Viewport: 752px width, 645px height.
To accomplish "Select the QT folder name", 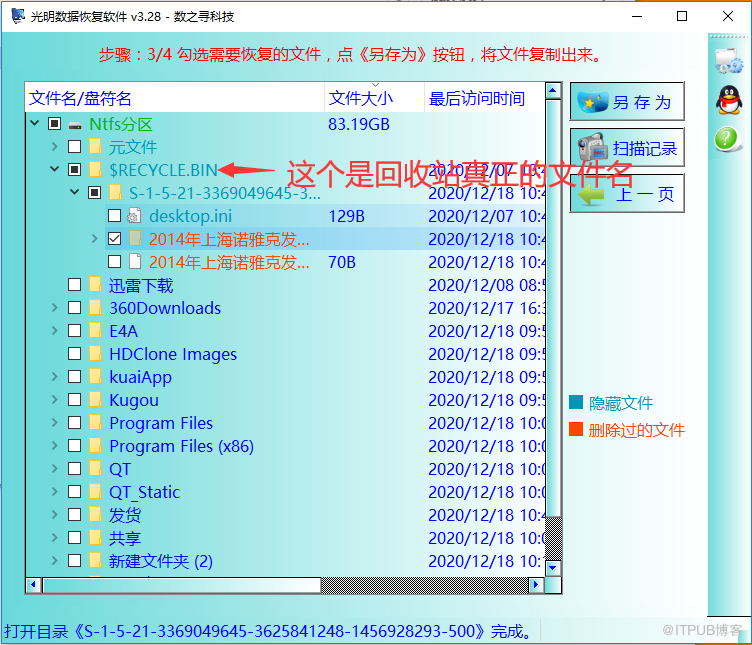I will 120,469.
